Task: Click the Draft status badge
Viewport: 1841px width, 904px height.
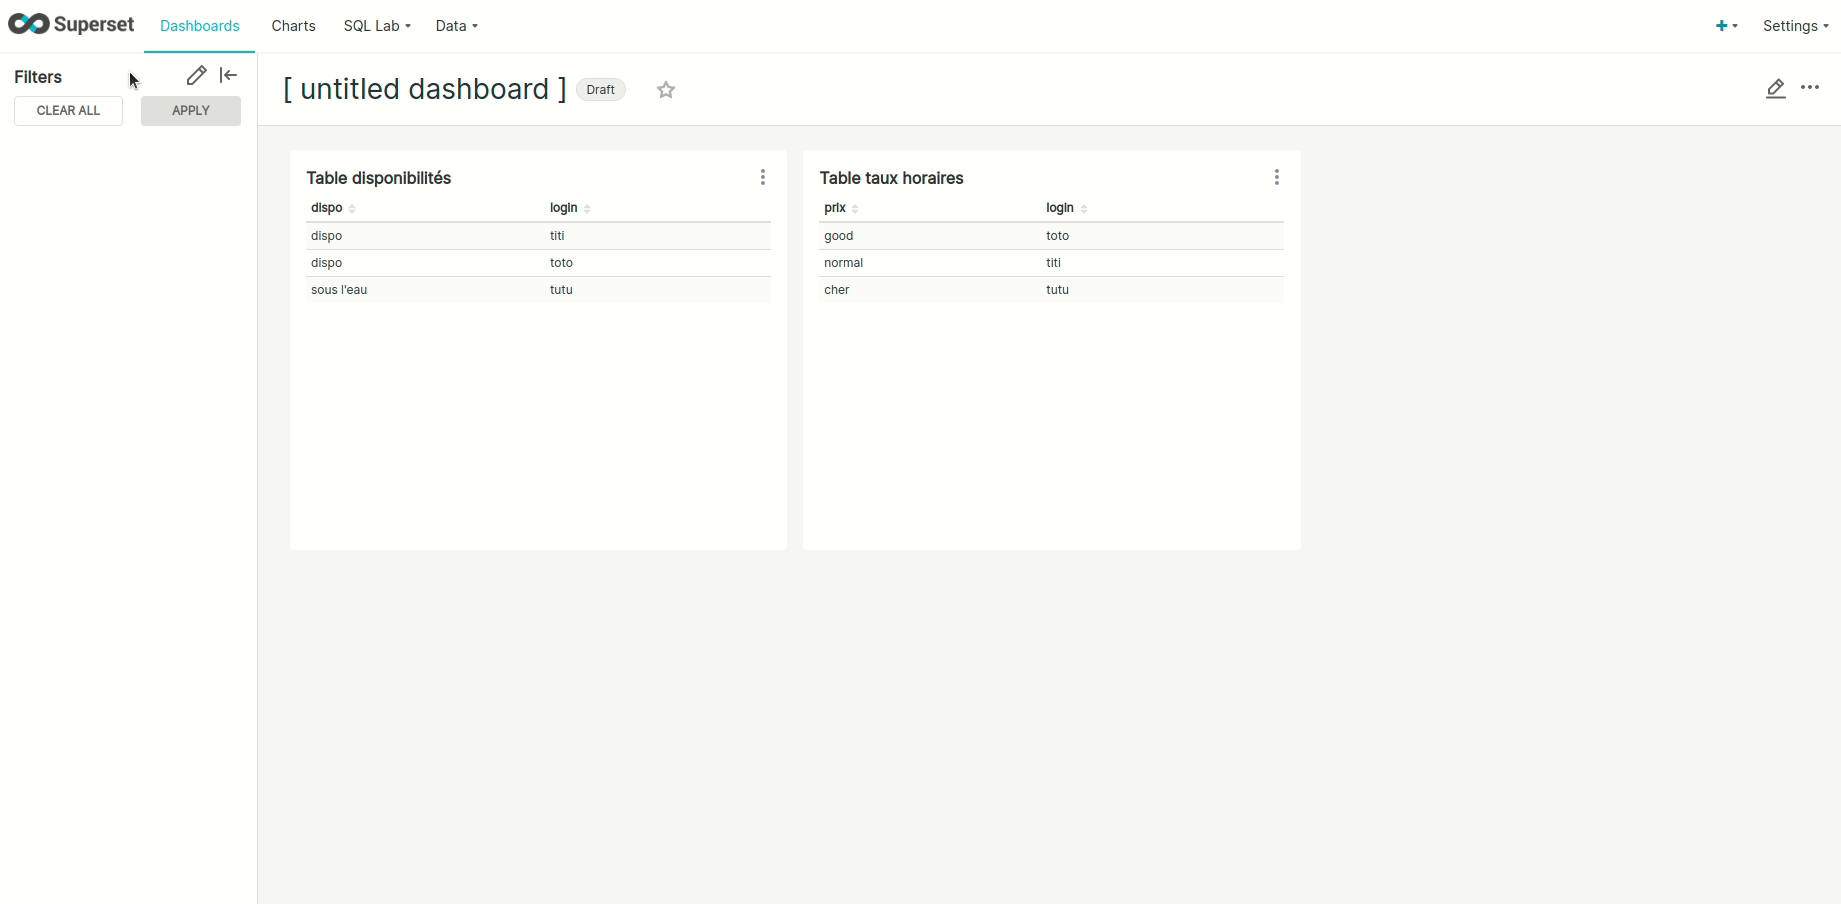Action: pos(601,90)
